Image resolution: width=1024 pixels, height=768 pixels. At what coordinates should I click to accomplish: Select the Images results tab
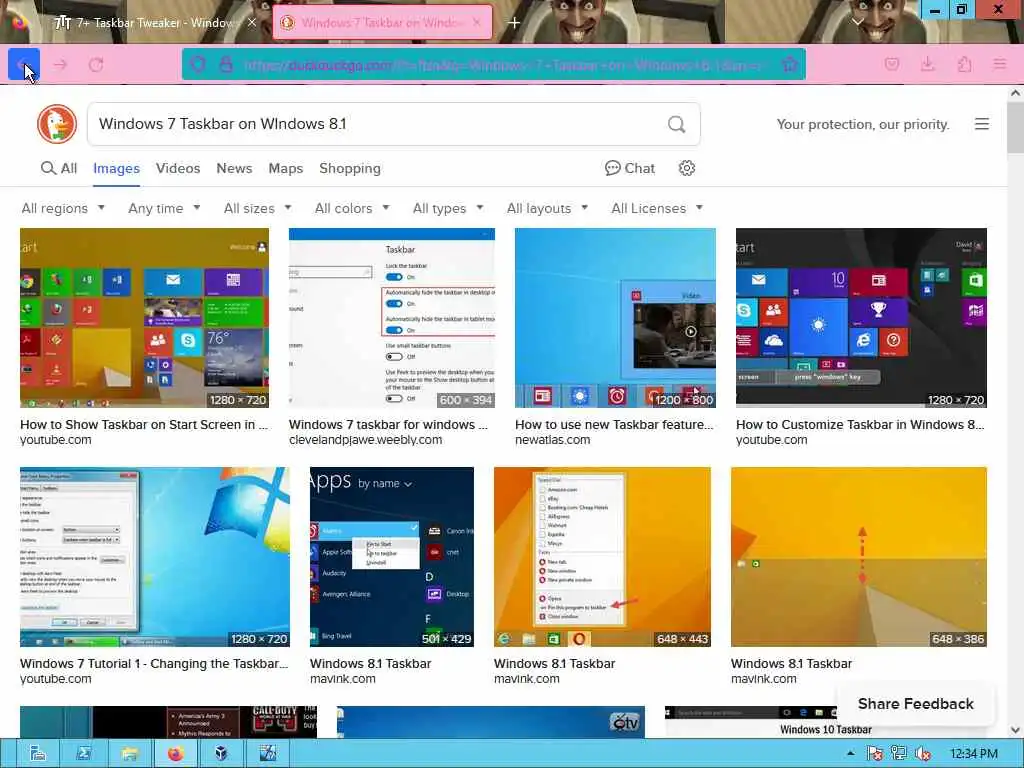(116, 168)
